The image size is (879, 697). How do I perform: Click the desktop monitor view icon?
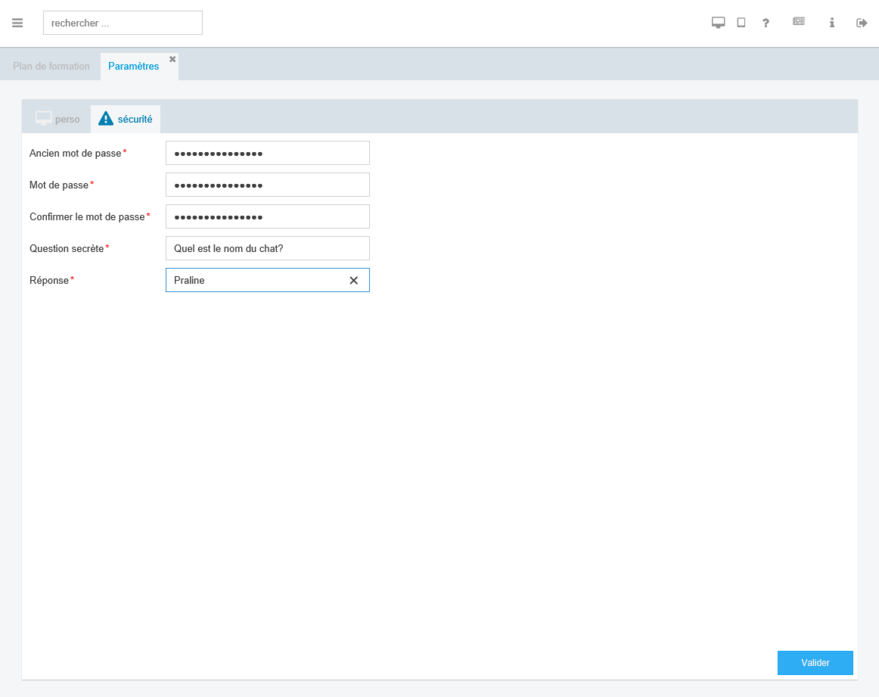(718, 23)
